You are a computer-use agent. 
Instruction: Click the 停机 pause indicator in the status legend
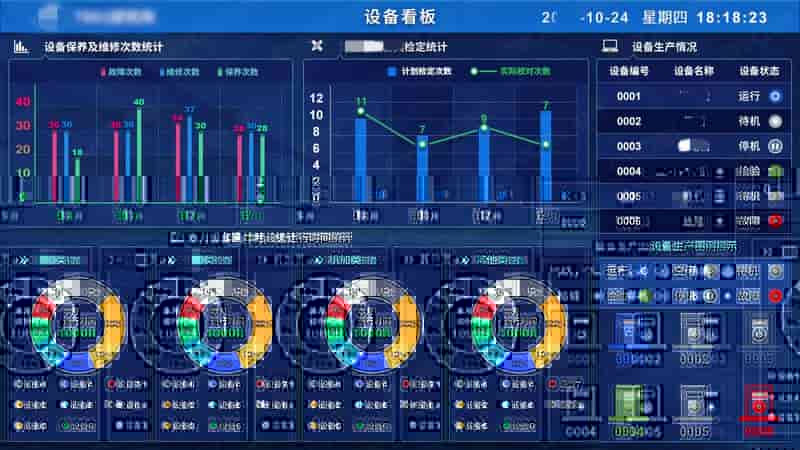click(x=710, y=295)
